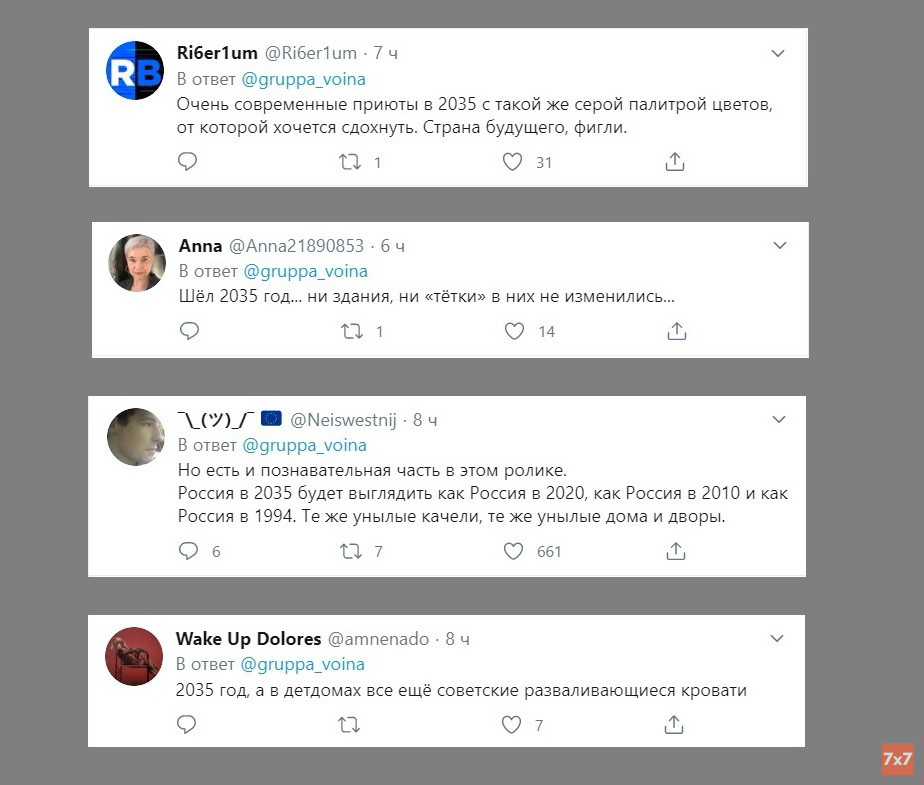Open Wake Up Dolores profile name
This screenshot has height=785, width=924.
[x=248, y=639]
